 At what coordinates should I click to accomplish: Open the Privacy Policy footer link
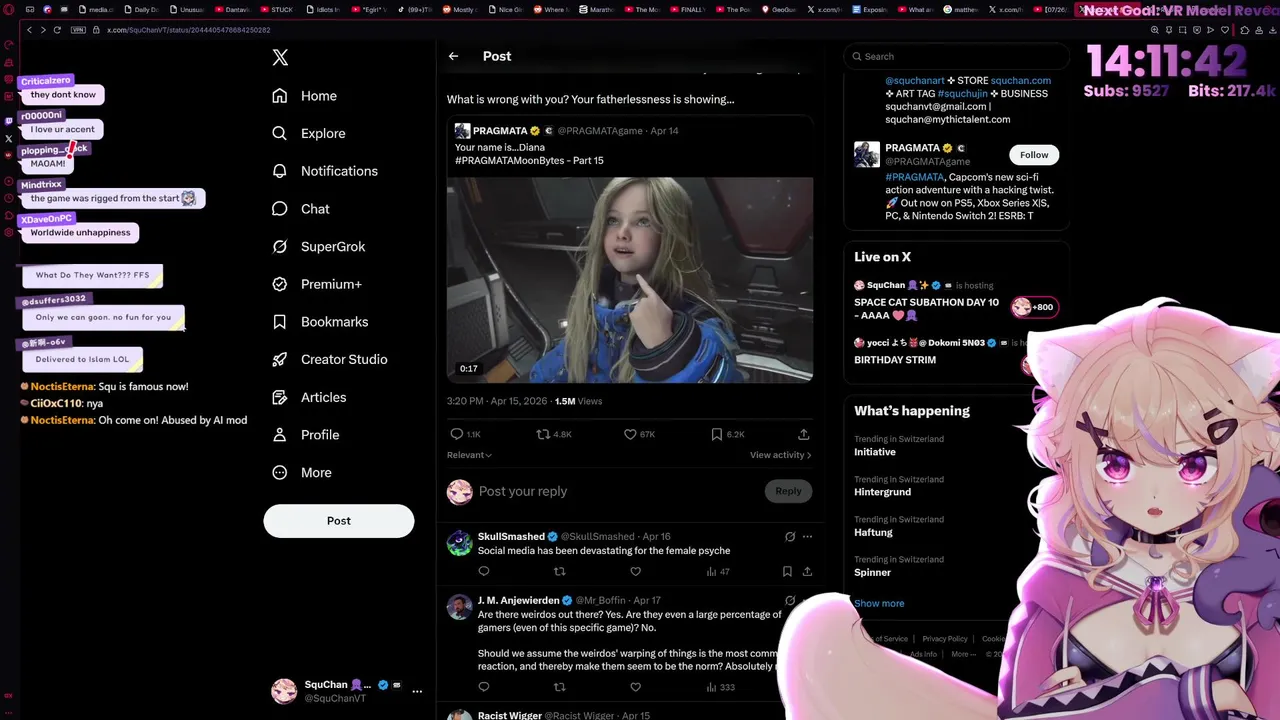pos(945,639)
